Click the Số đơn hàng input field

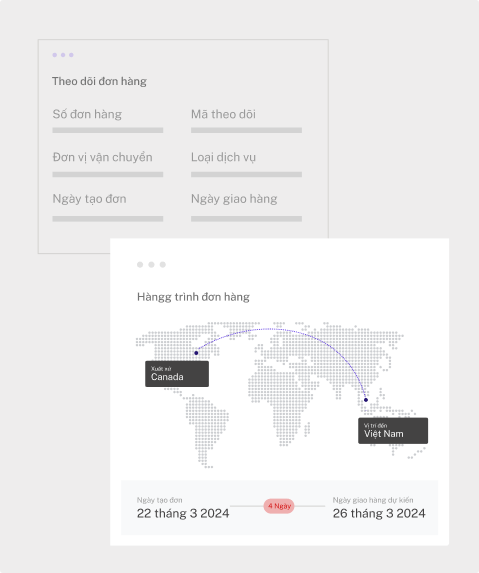point(107,130)
